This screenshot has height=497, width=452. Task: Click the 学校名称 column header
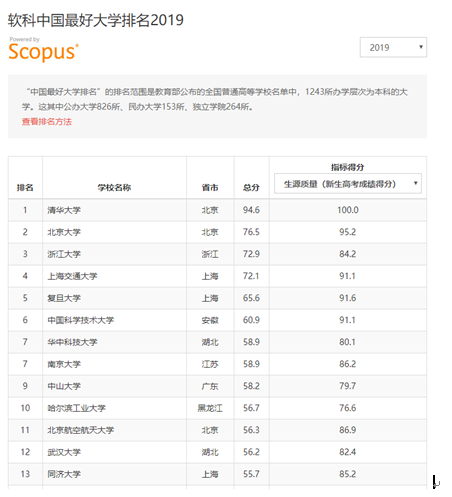point(114,188)
